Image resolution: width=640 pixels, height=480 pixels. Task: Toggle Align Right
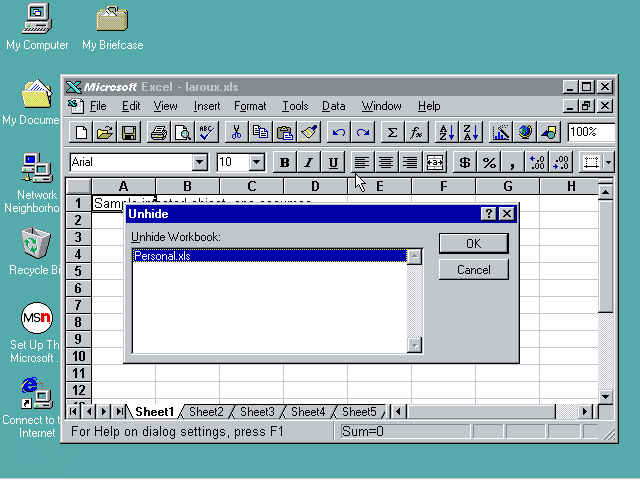[410, 162]
